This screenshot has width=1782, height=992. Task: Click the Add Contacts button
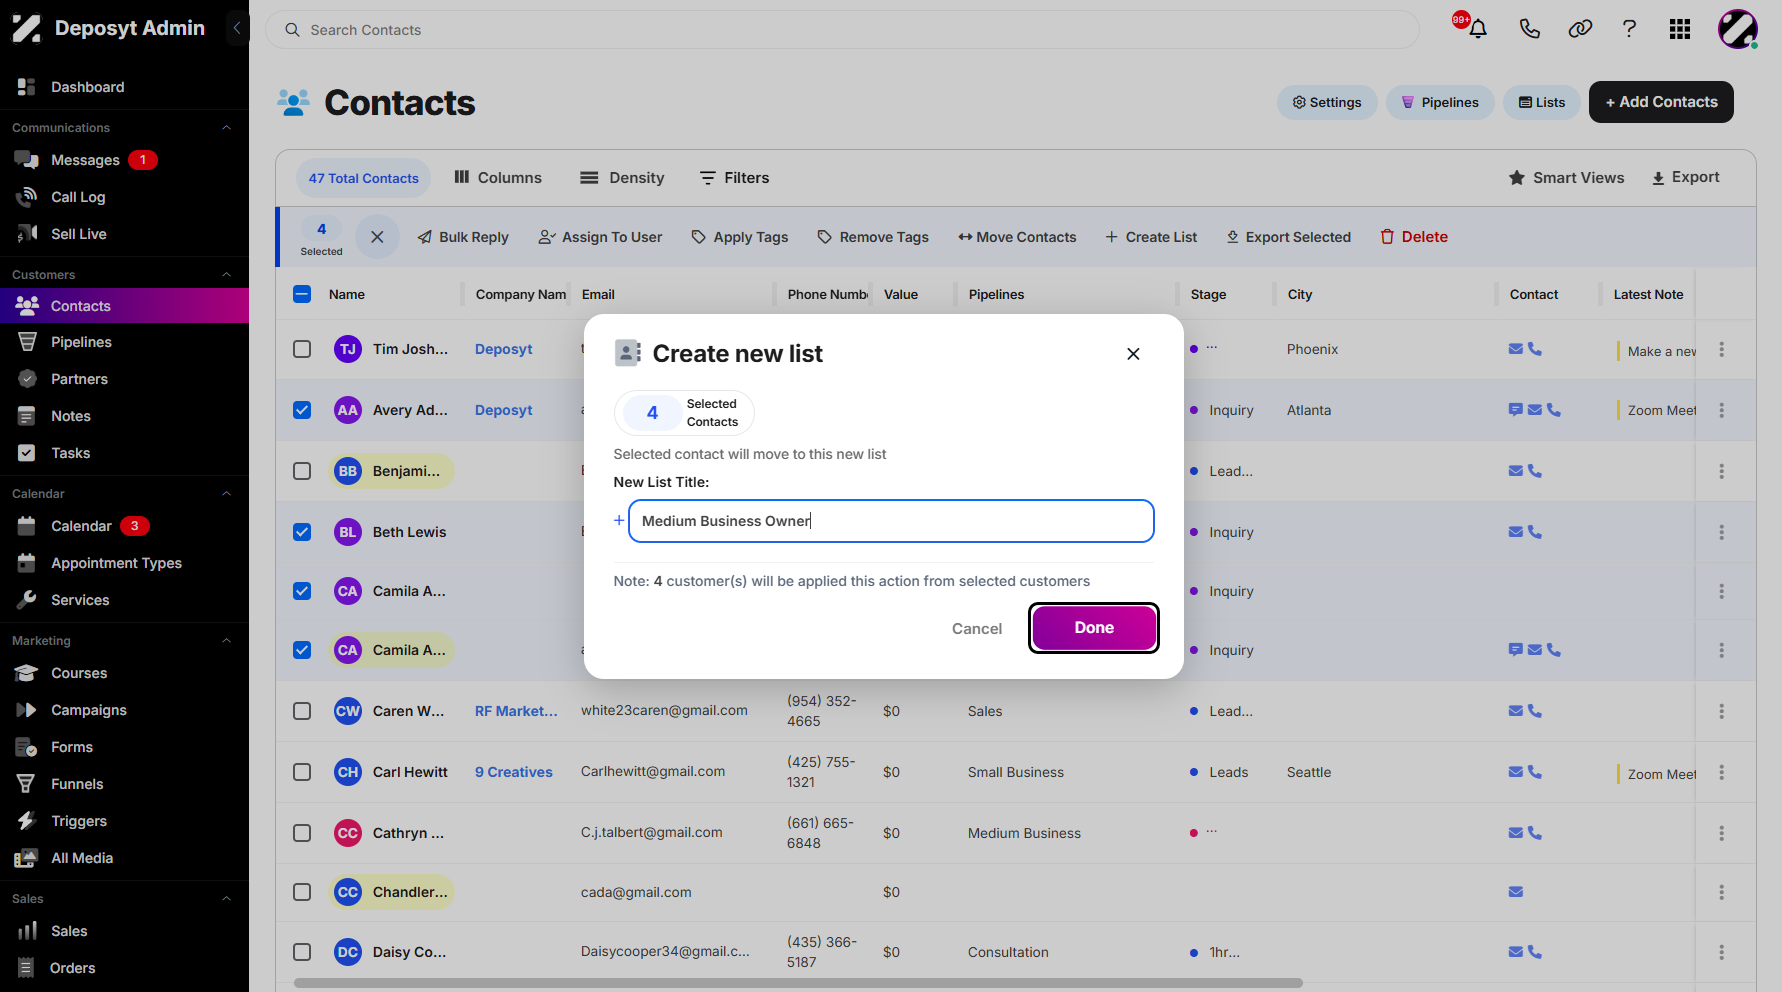pos(1661,102)
